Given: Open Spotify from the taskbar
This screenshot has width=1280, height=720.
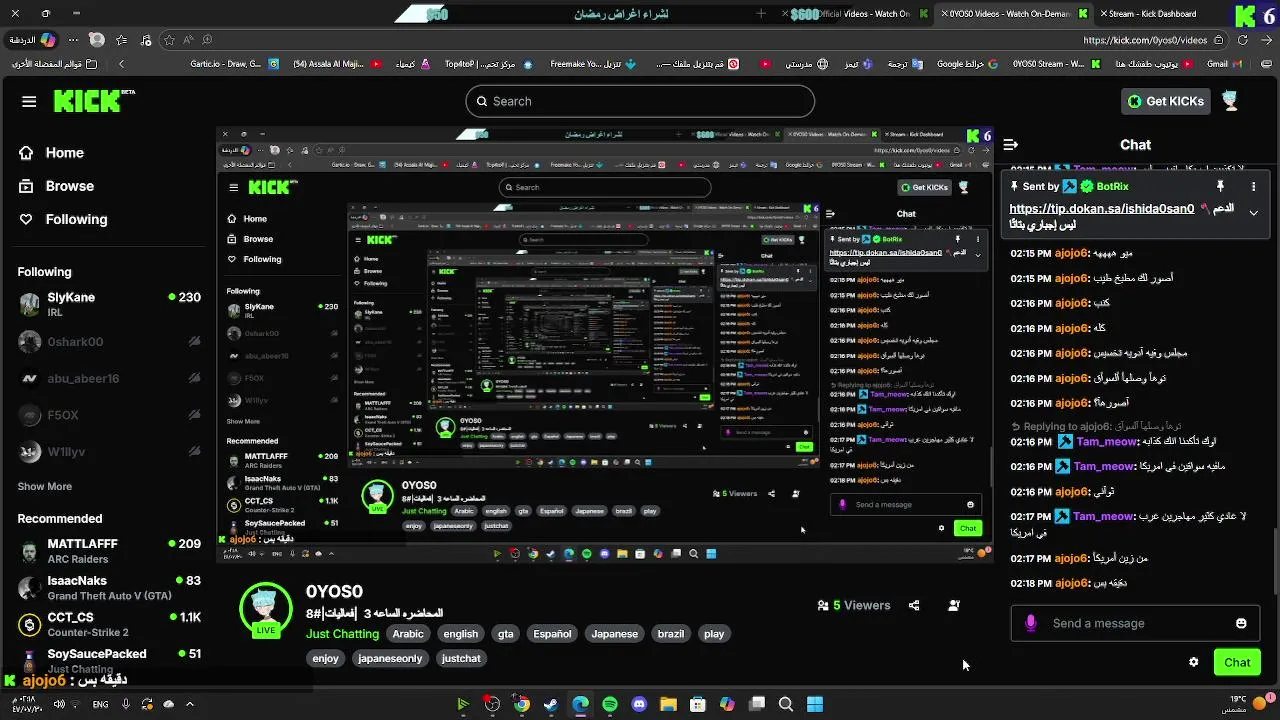Looking at the screenshot, I should (610, 704).
